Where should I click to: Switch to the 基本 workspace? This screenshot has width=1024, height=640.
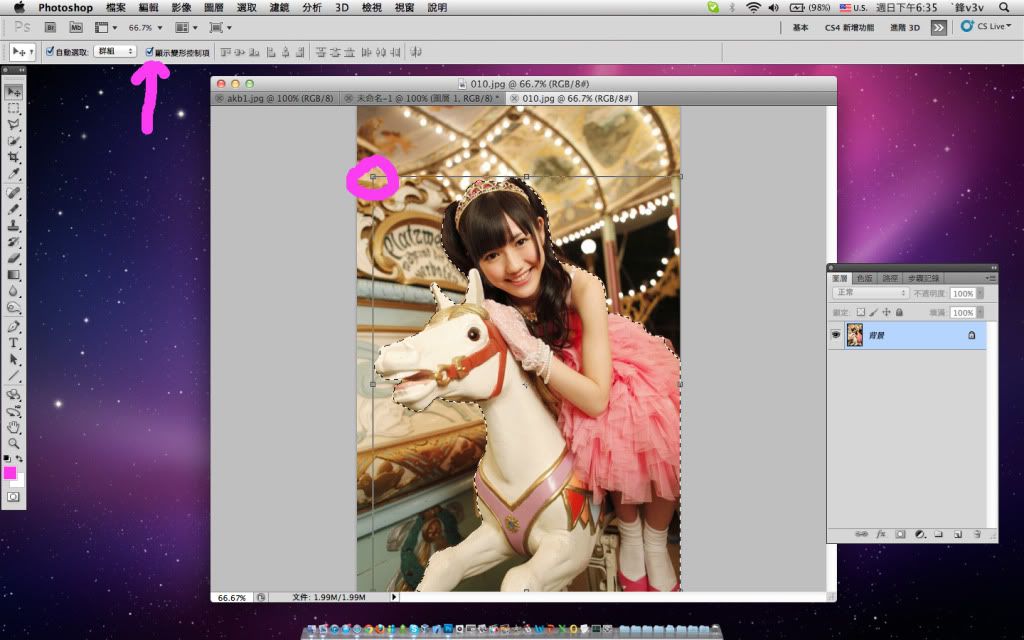pyautogui.click(x=800, y=28)
